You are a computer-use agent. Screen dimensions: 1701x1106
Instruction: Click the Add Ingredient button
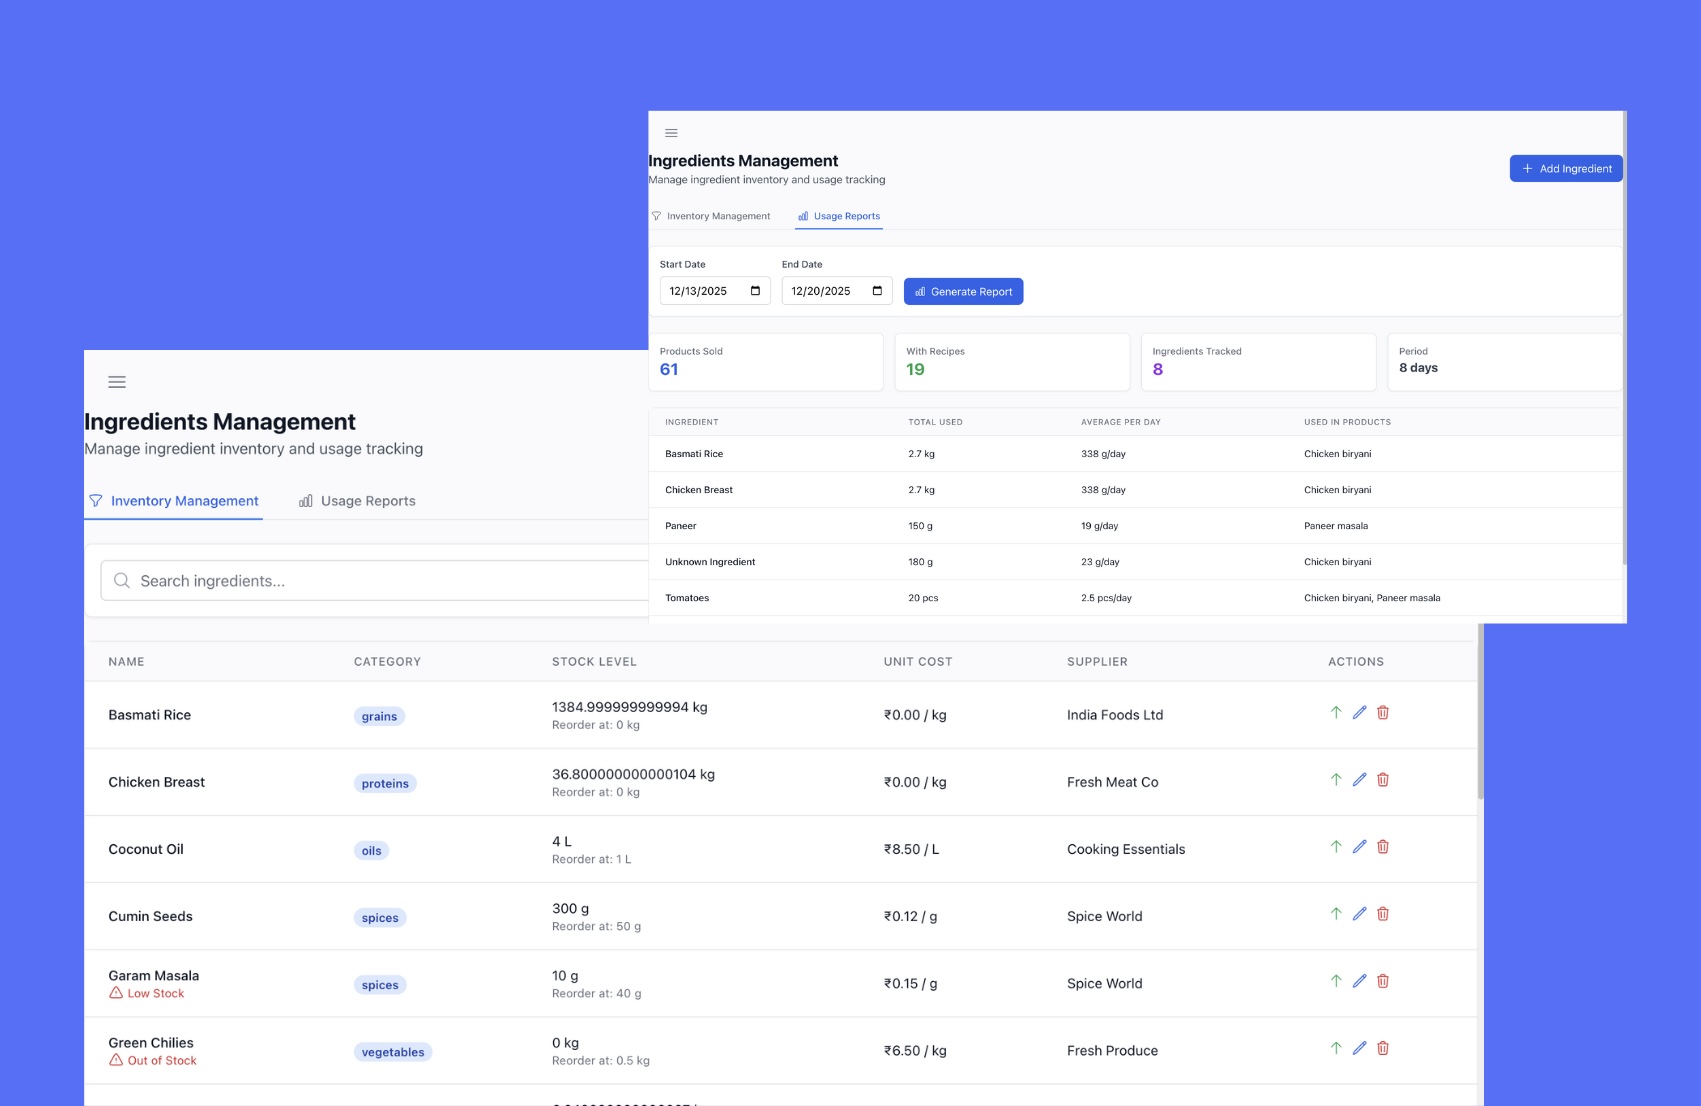[1566, 168]
